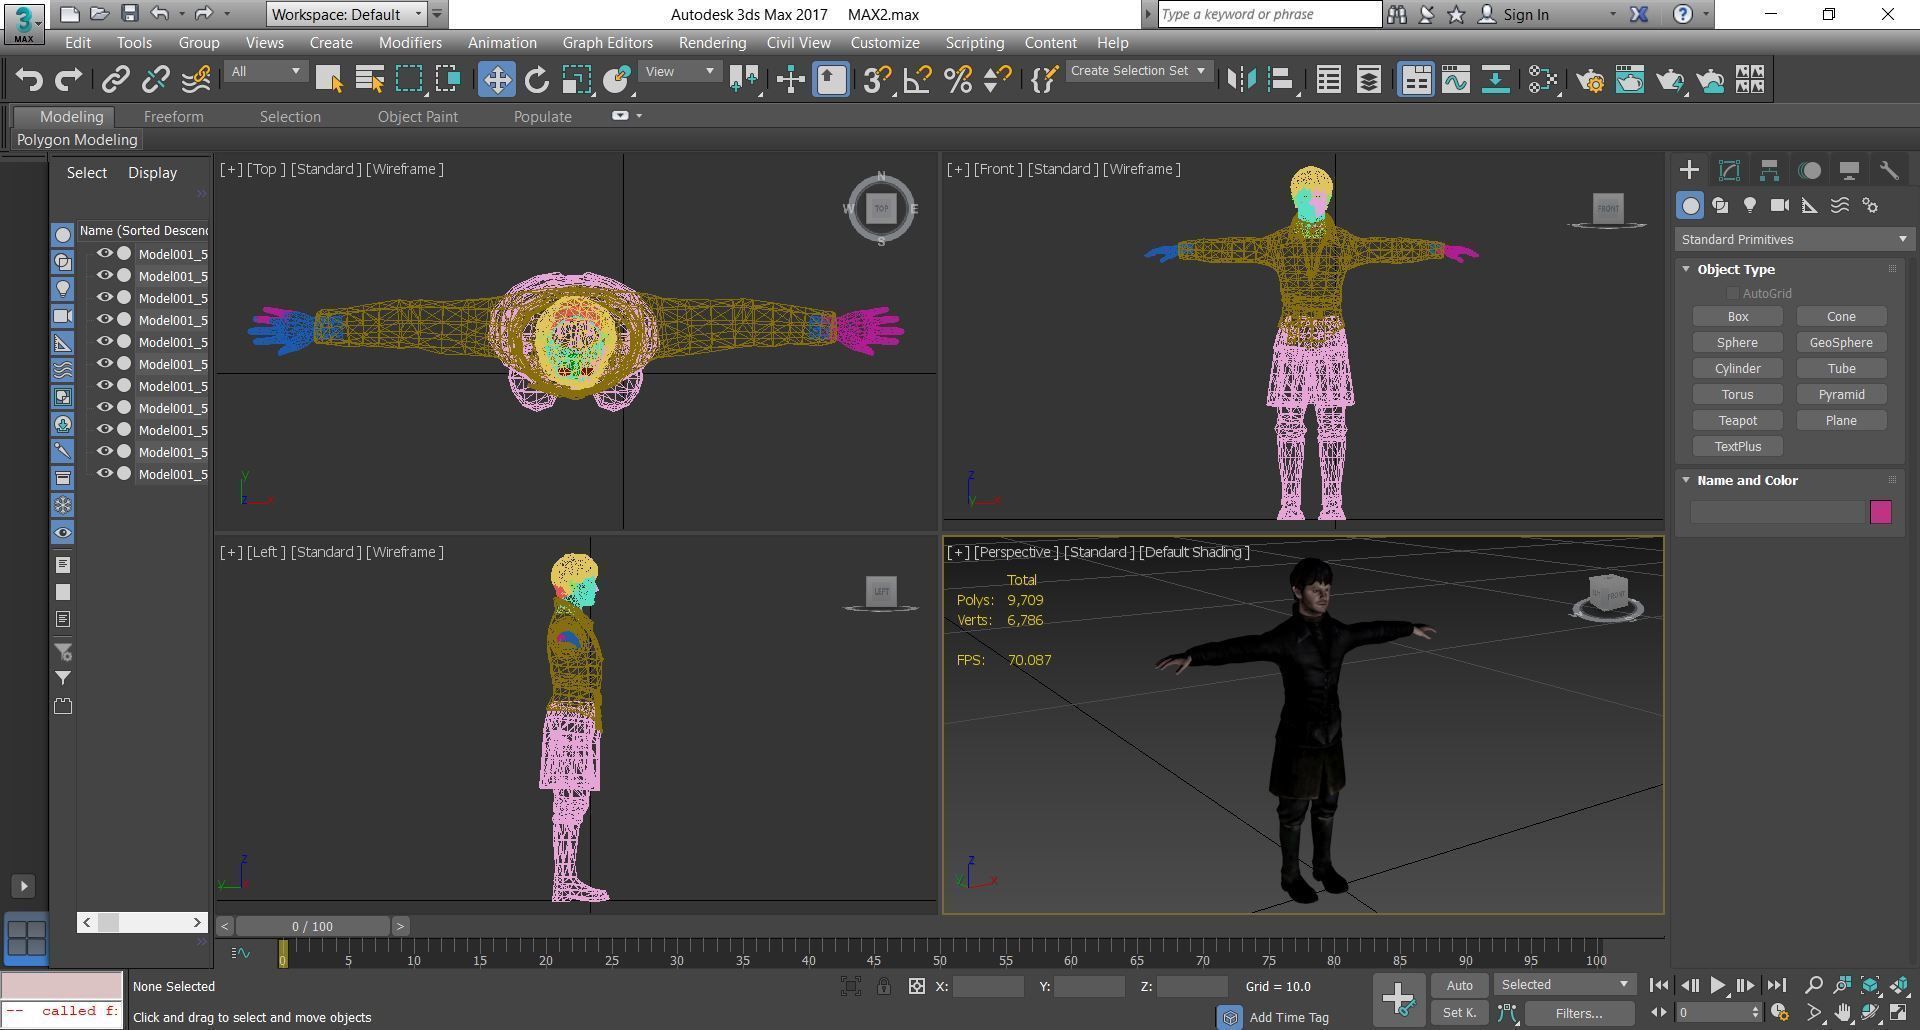
Task: Create a Box primitive
Action: click(1738, 317)
